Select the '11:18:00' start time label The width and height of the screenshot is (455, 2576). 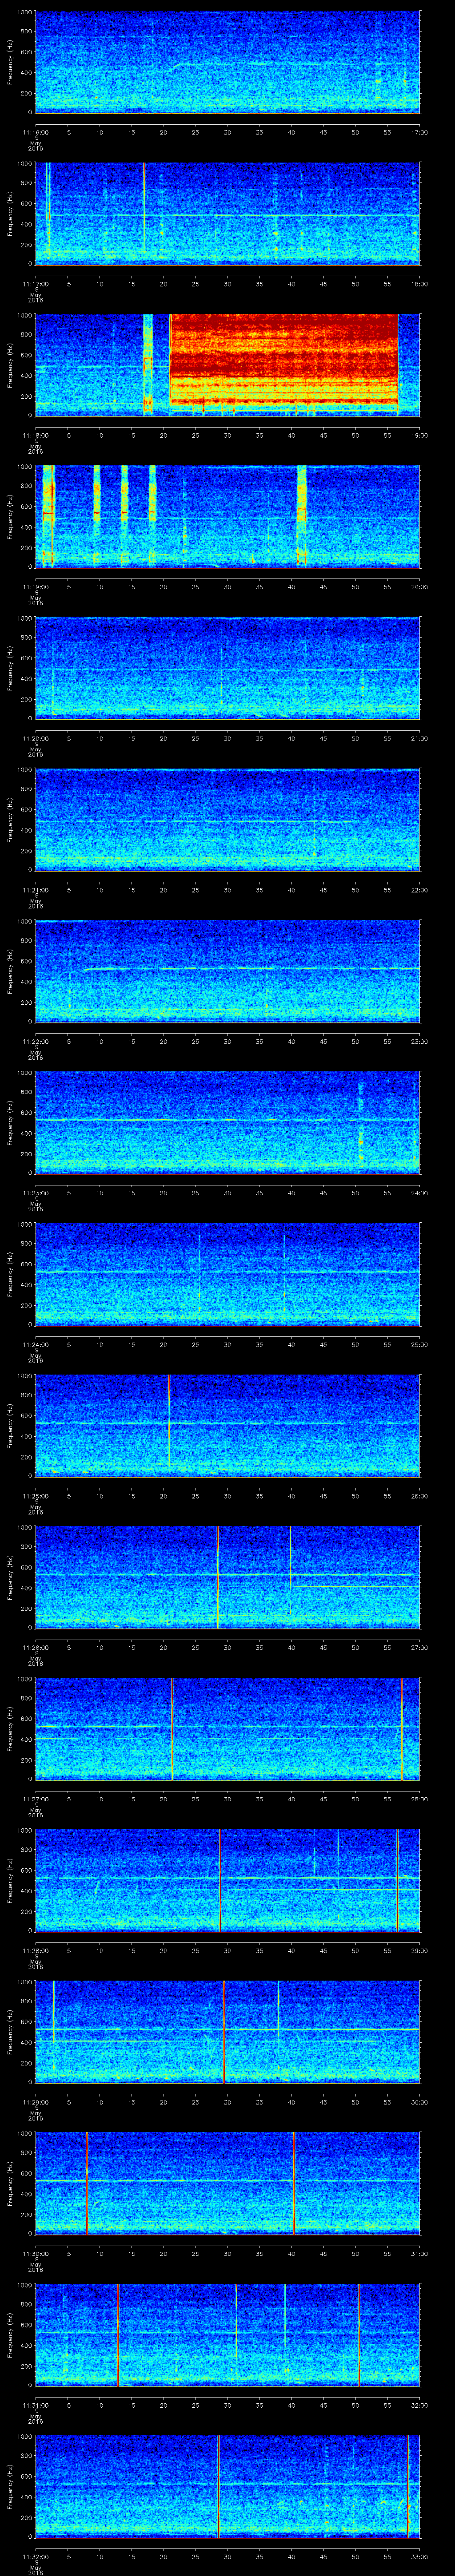(35, 435)
